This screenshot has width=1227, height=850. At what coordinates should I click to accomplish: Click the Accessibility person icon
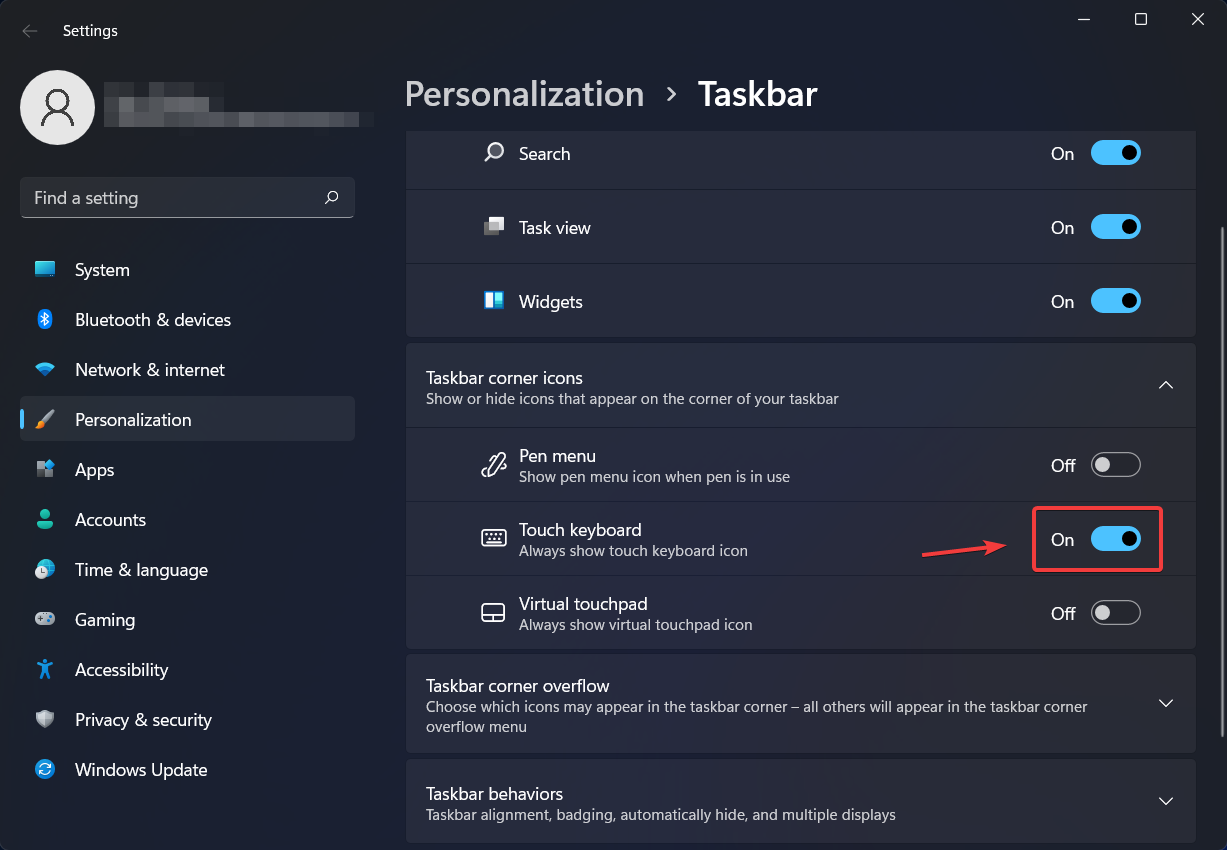click(x=45, y=670)
